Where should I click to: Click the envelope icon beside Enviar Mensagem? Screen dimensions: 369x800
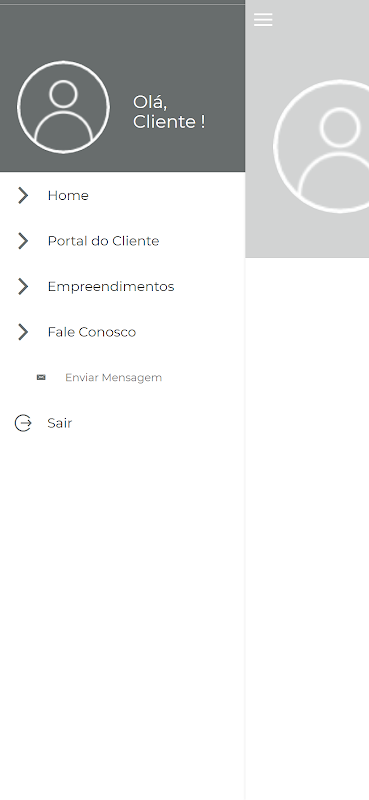(41, 378)
